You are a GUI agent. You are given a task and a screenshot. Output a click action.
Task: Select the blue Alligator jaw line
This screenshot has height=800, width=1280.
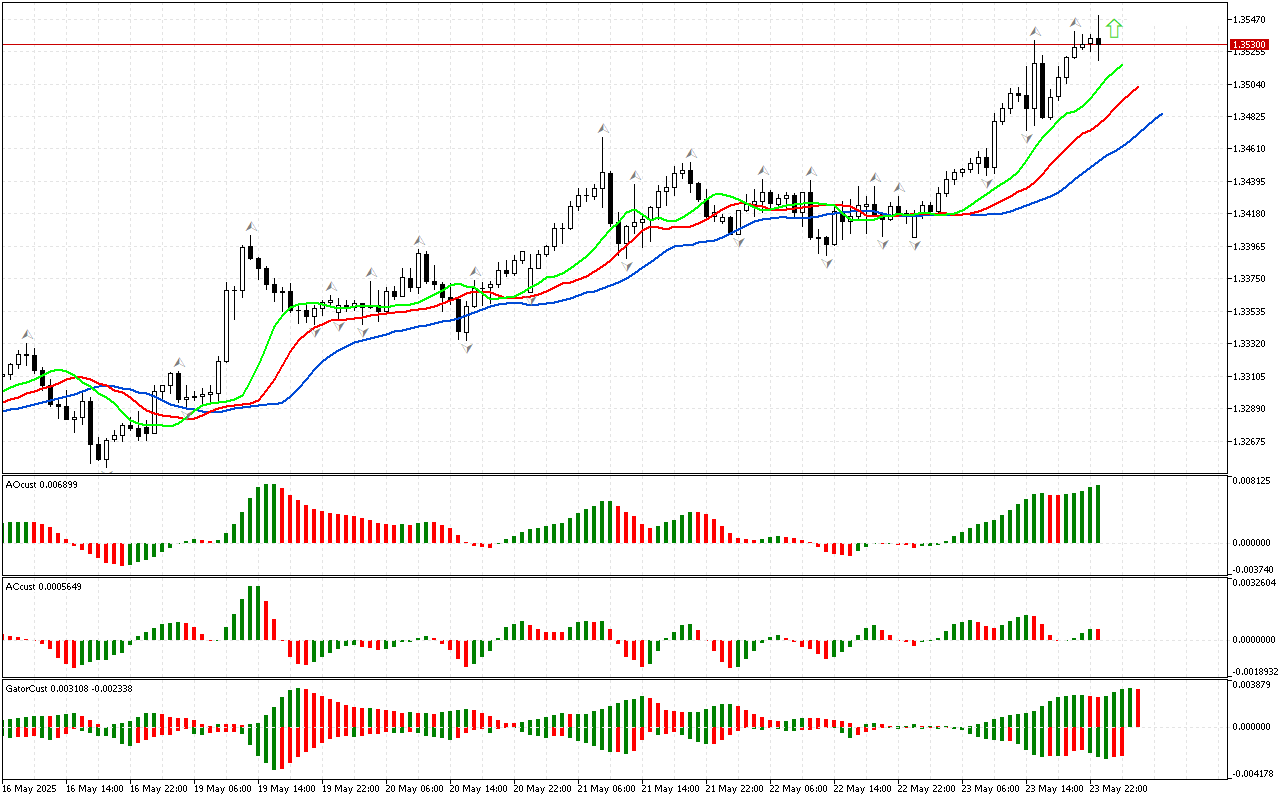coord(1130,137)
